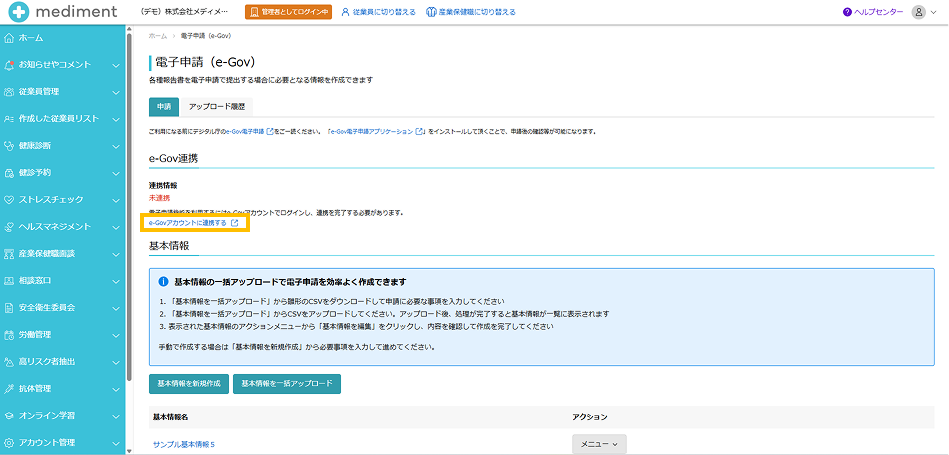Viewport: 949px width, 455px height.
Task: Expand the 労働管理 chevron
Action: pyautogui.click(x=116, y=335)
